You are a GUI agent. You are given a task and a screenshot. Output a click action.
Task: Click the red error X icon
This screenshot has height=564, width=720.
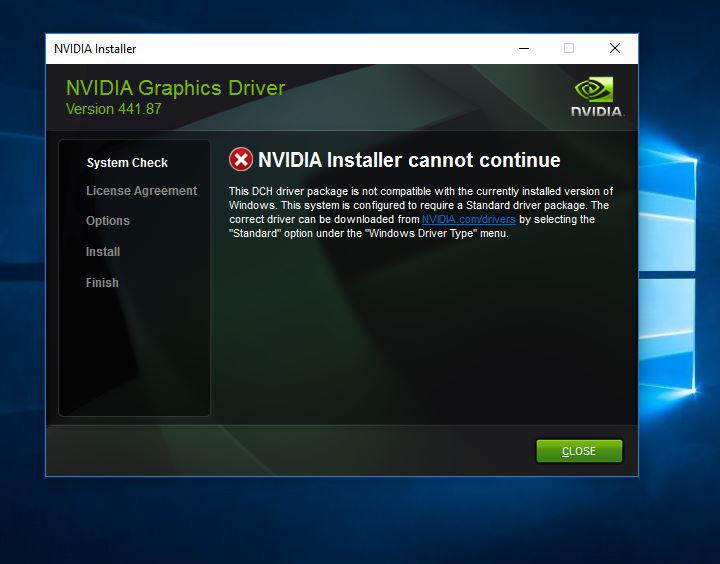(241, 160)
